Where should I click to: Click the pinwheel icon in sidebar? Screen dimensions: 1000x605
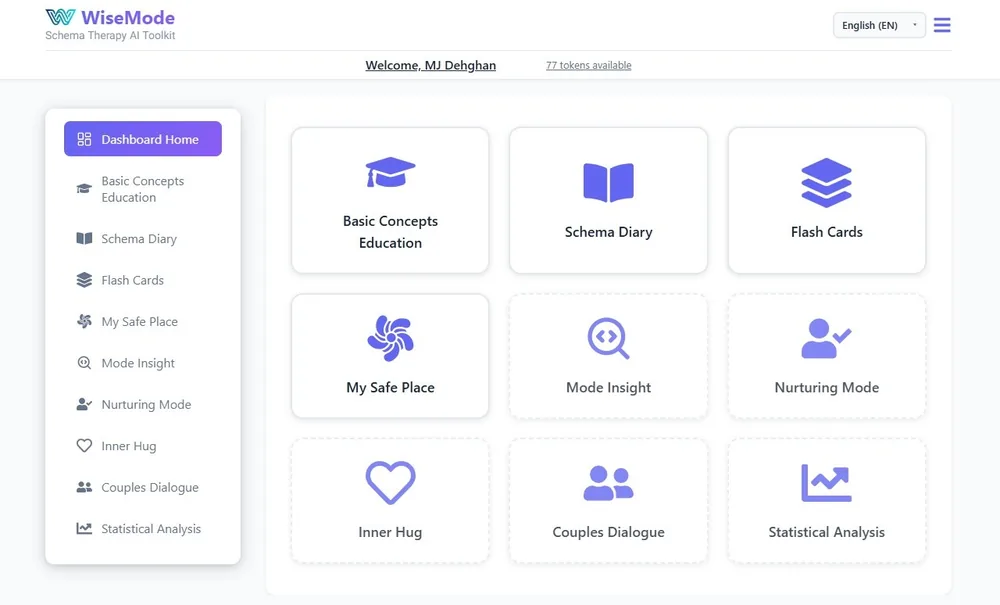tap(84, 321)
